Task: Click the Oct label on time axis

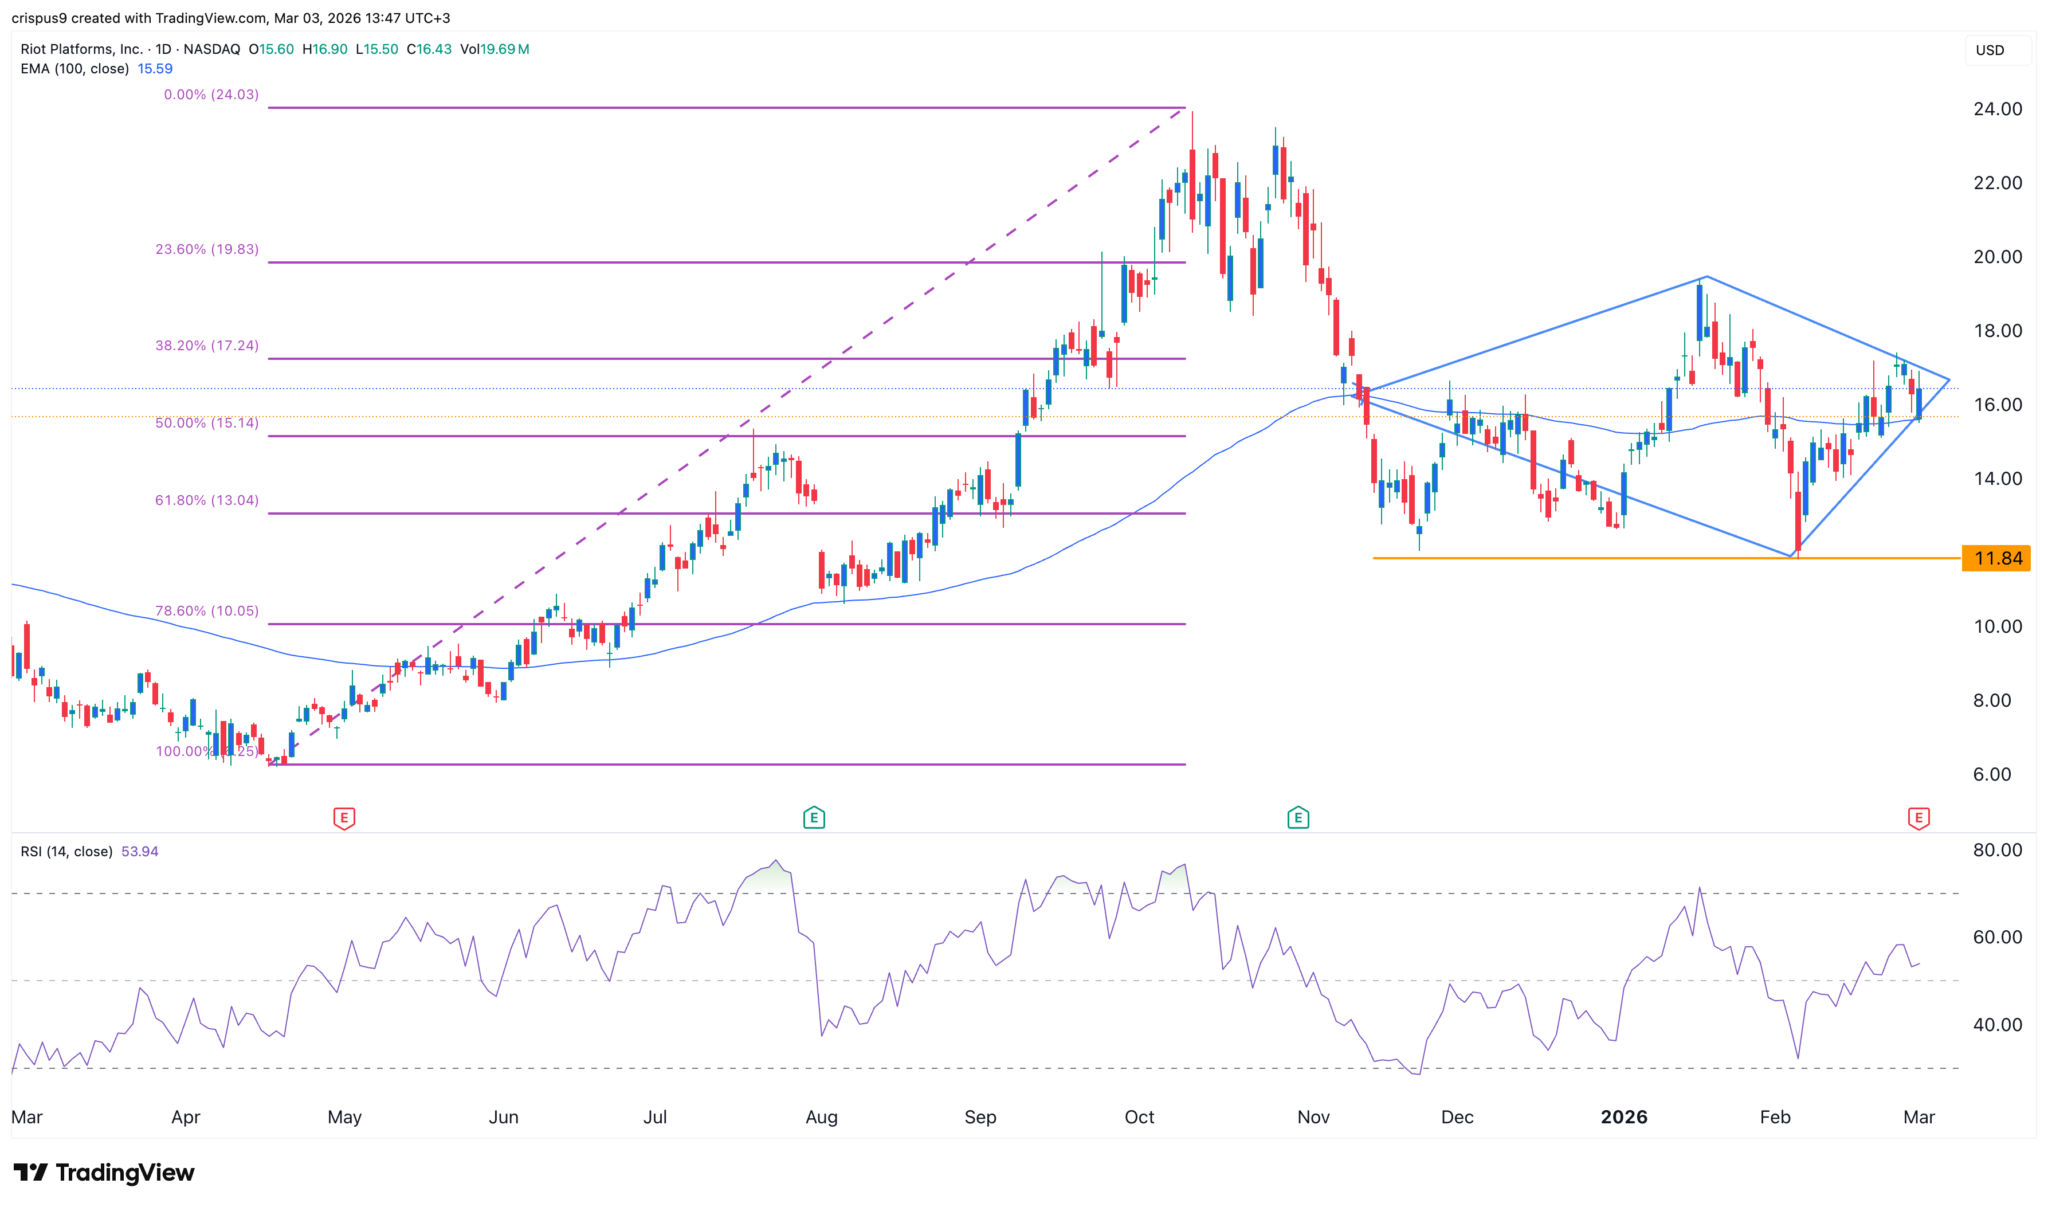Action: click(1139, 1117)
